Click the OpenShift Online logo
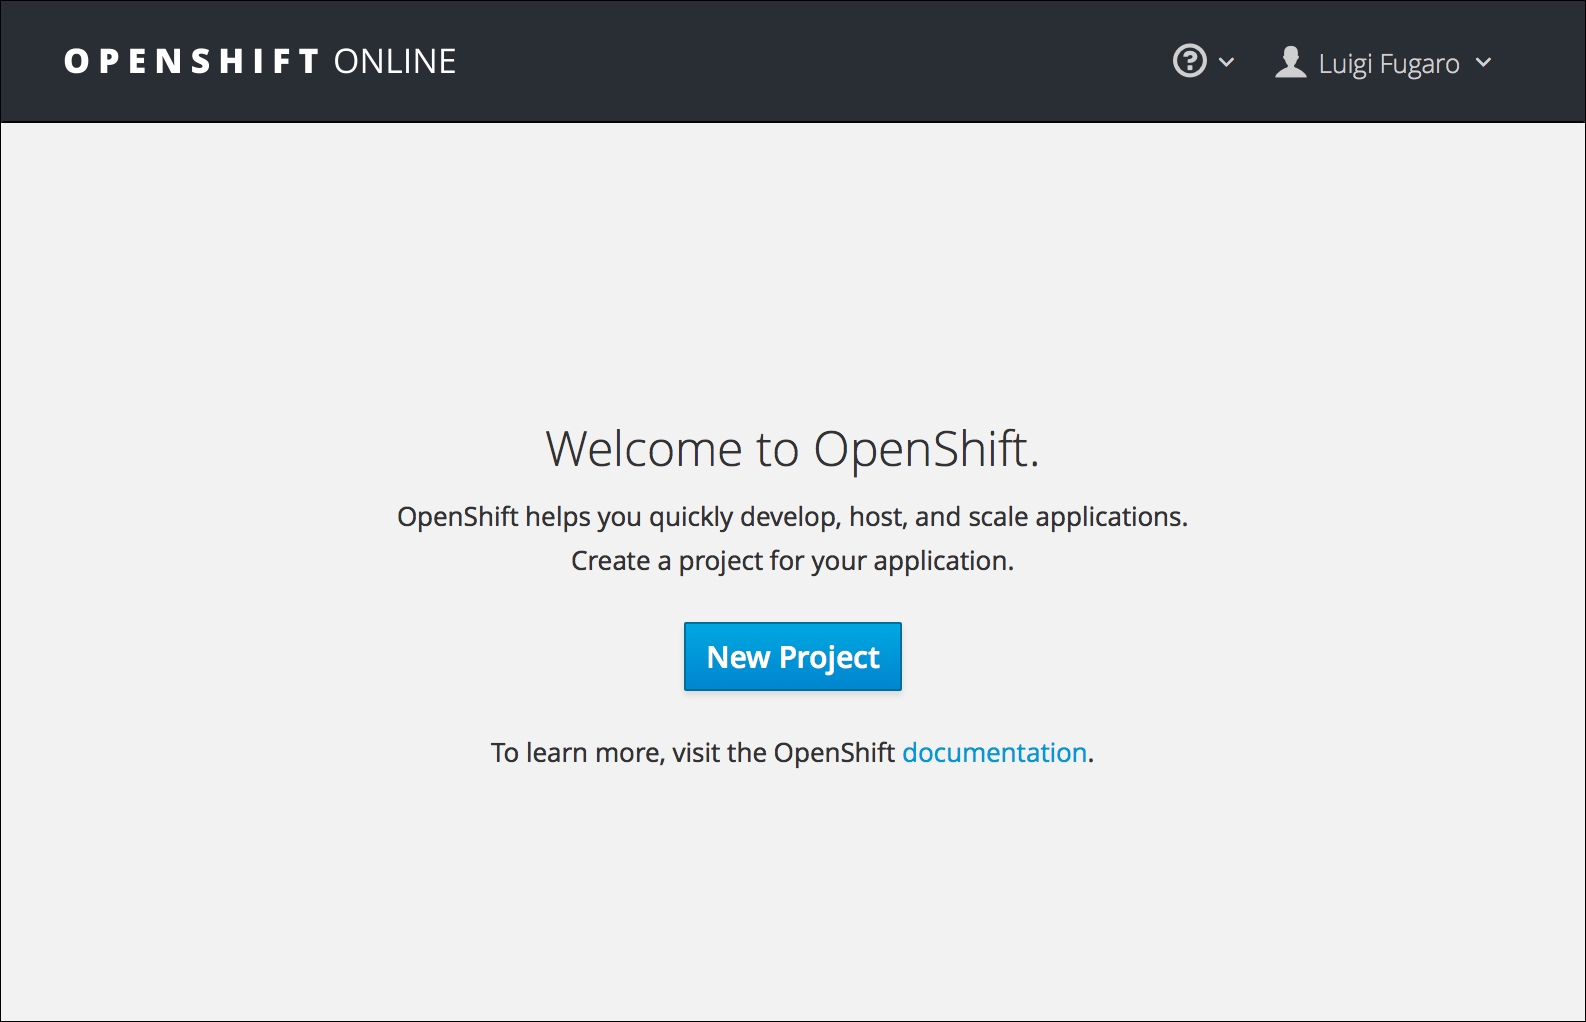1586x1022 pixels. 260,62
